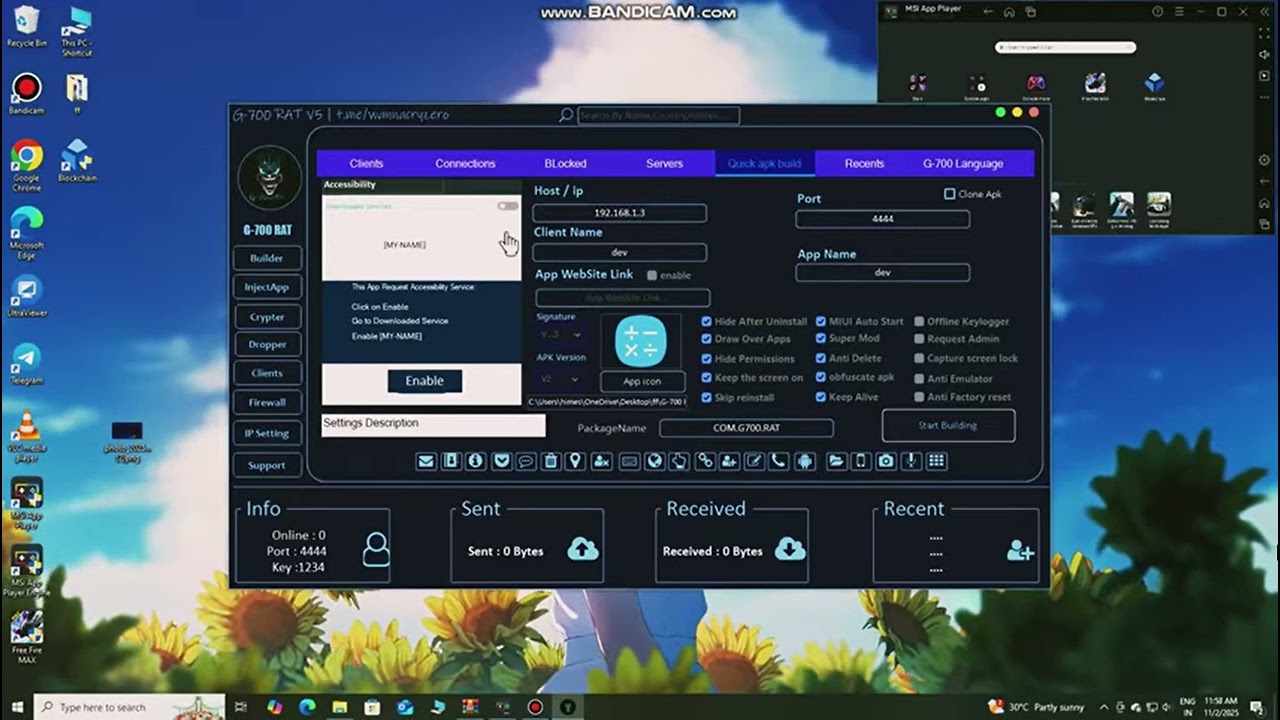Click IP Setting in left sidebar
1280x720 pixels.
[x=267, y=433]
